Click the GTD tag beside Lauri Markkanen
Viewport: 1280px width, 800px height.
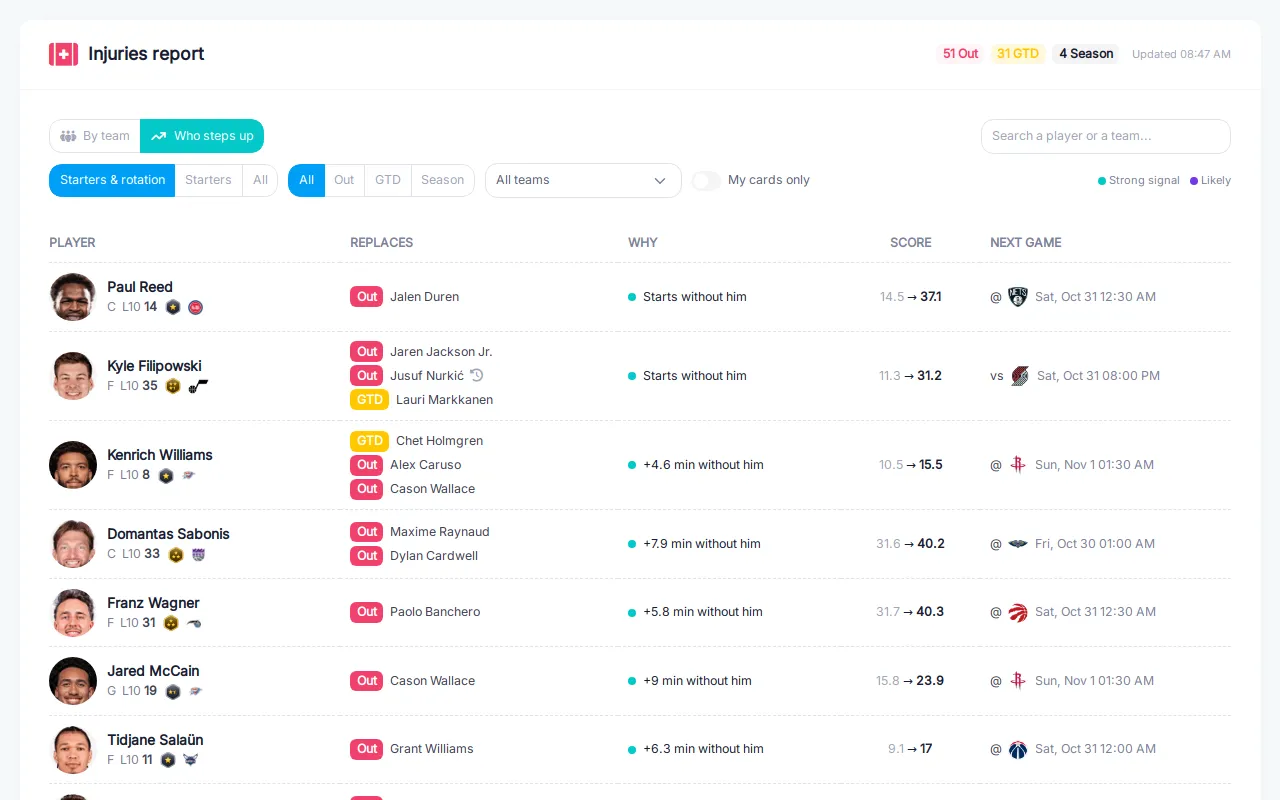[x=369, y=400]
